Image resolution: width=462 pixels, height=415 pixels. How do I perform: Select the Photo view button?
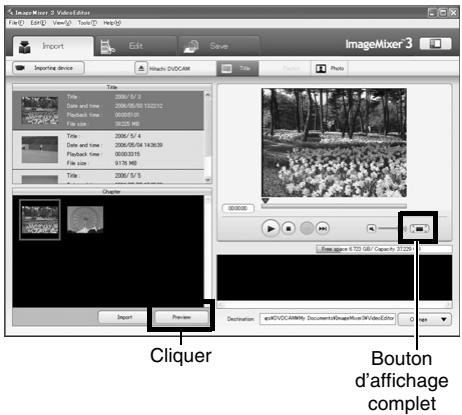coord(330,68)
